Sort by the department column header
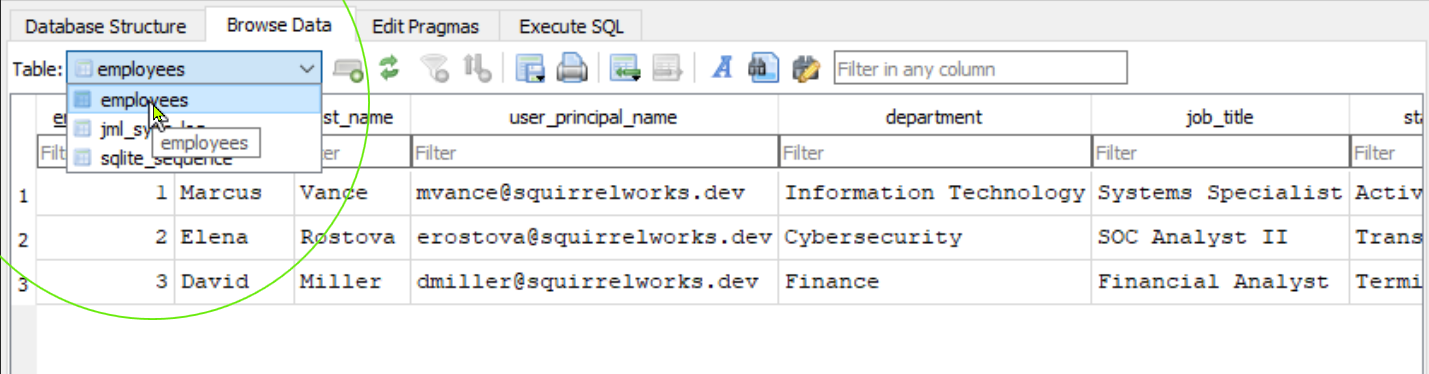 (934, 117)
